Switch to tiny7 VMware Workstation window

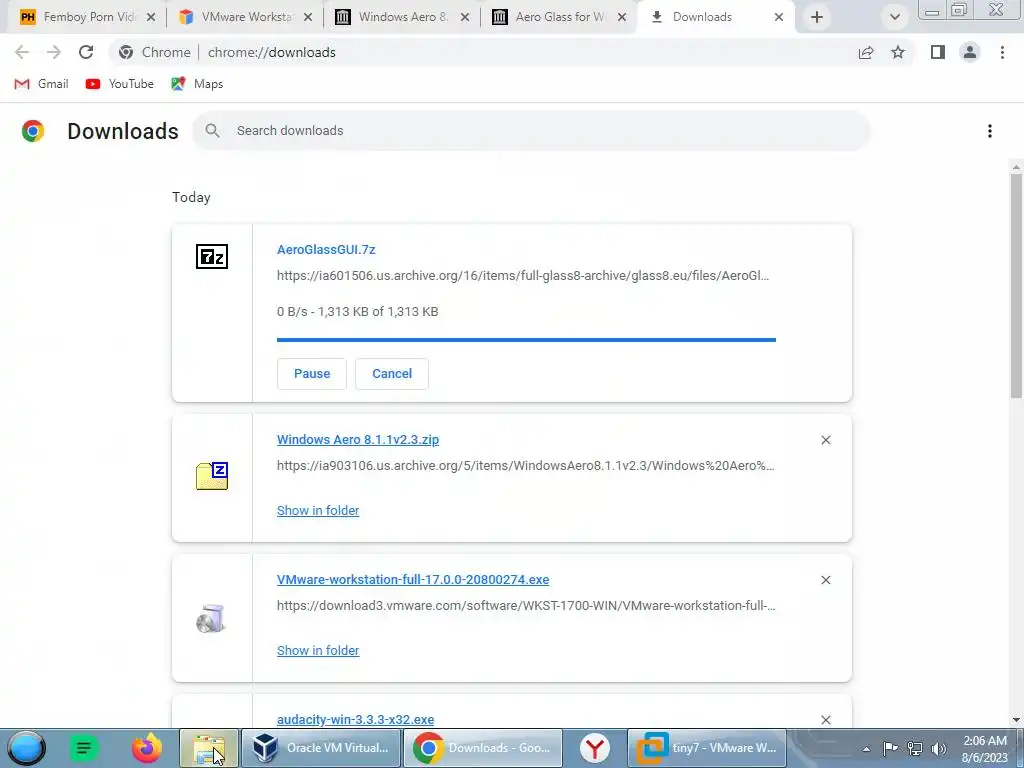[x=707, y=748]
